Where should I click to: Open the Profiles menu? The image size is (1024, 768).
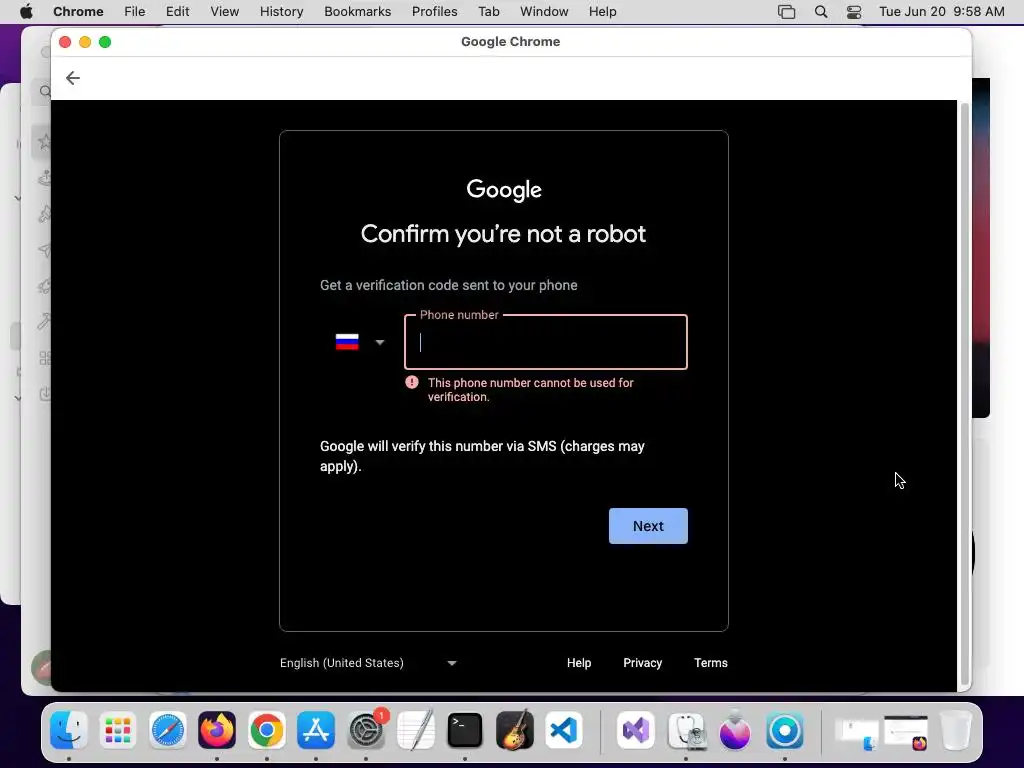point(434,11)
